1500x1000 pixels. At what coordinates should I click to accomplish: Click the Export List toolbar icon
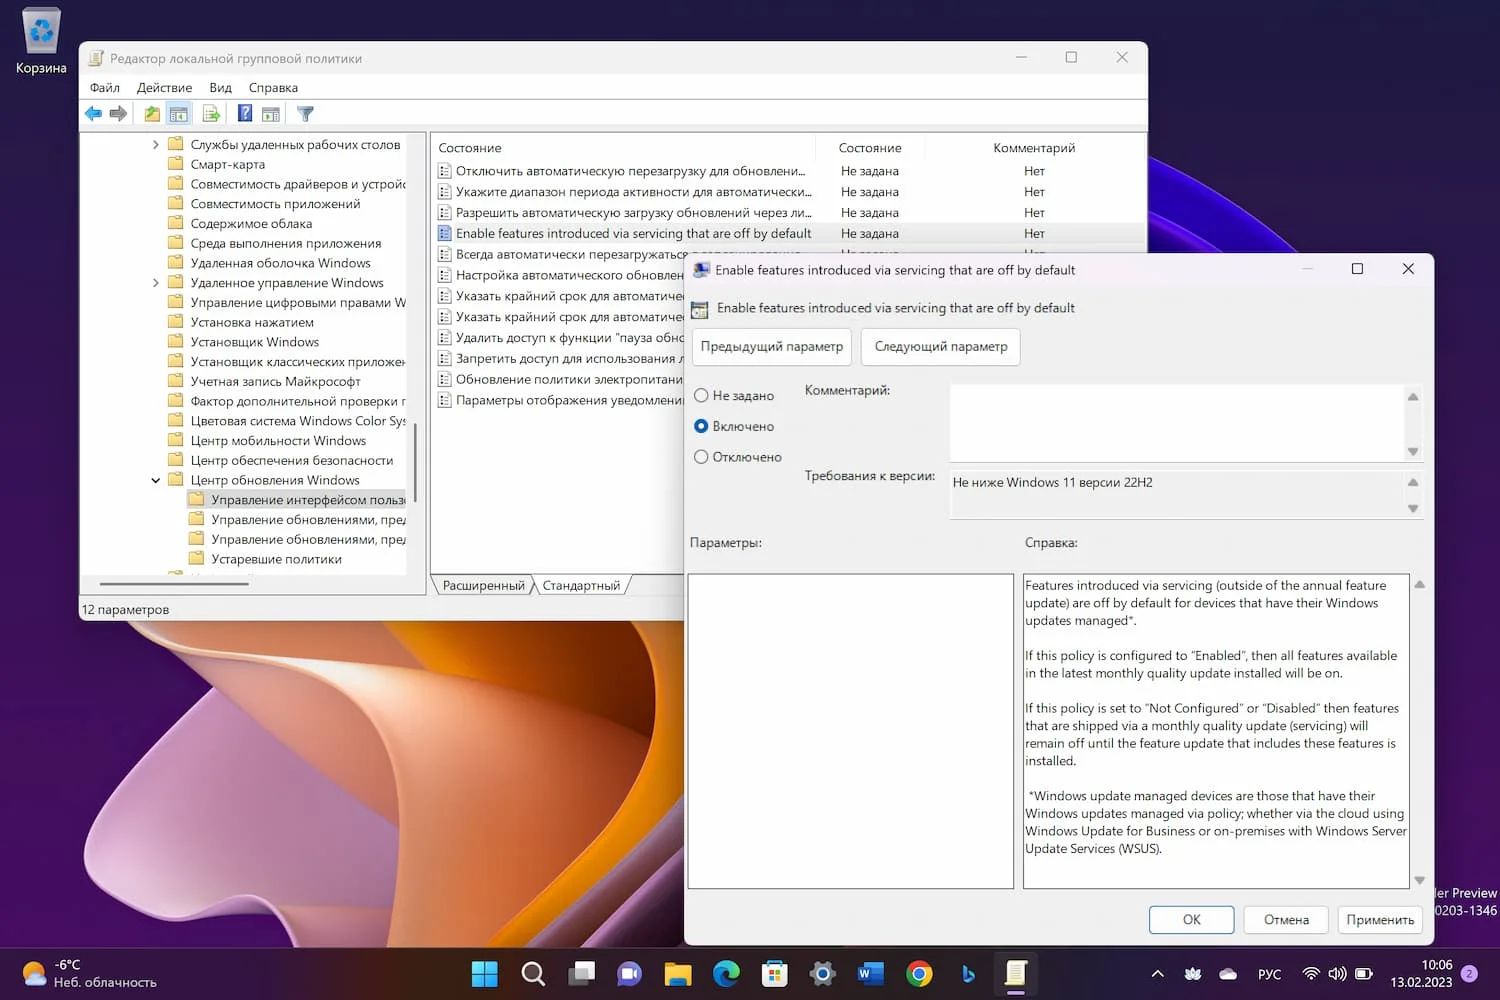point(211,114)
